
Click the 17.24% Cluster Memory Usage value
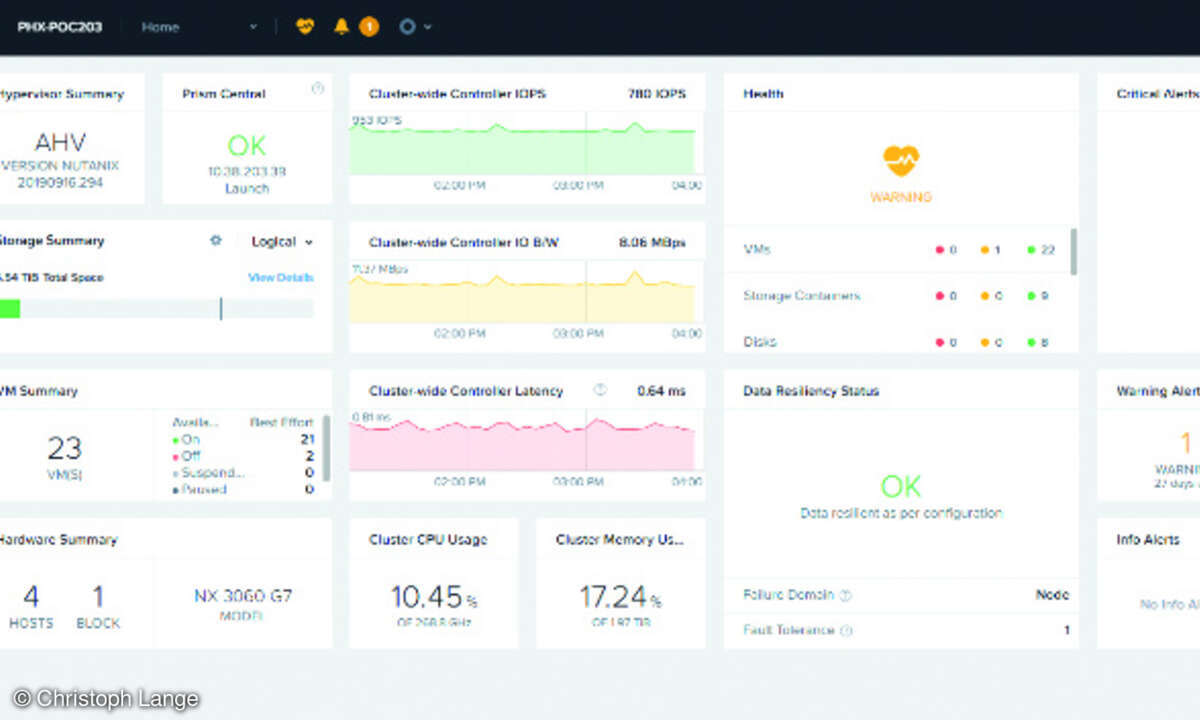pyautogui.click(x=620, y=597)
